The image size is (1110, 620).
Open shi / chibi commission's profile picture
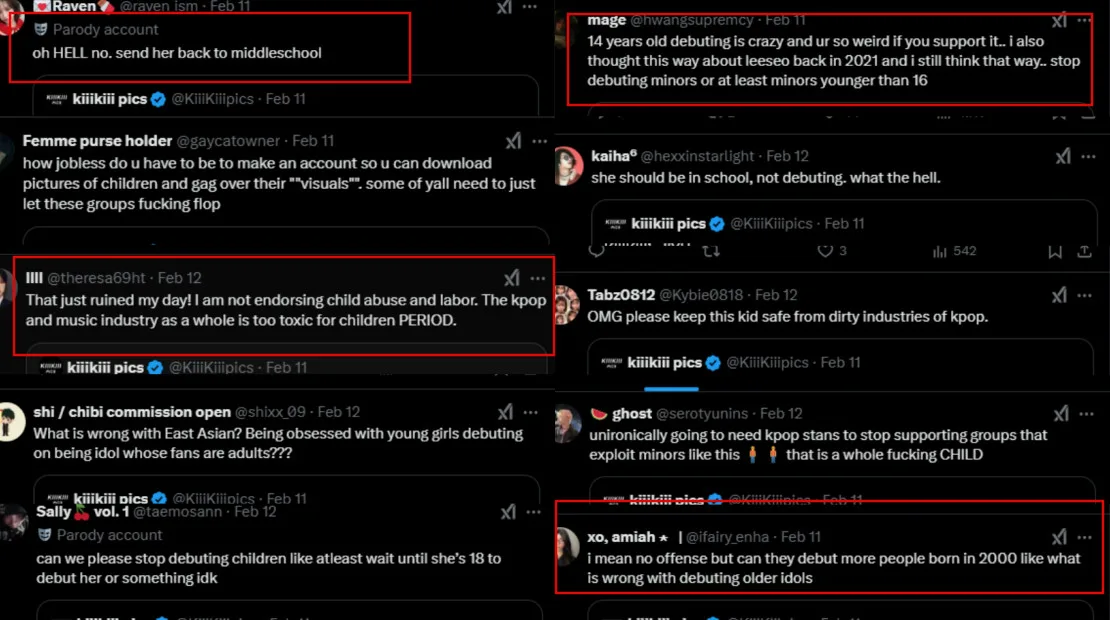[11, 421]
